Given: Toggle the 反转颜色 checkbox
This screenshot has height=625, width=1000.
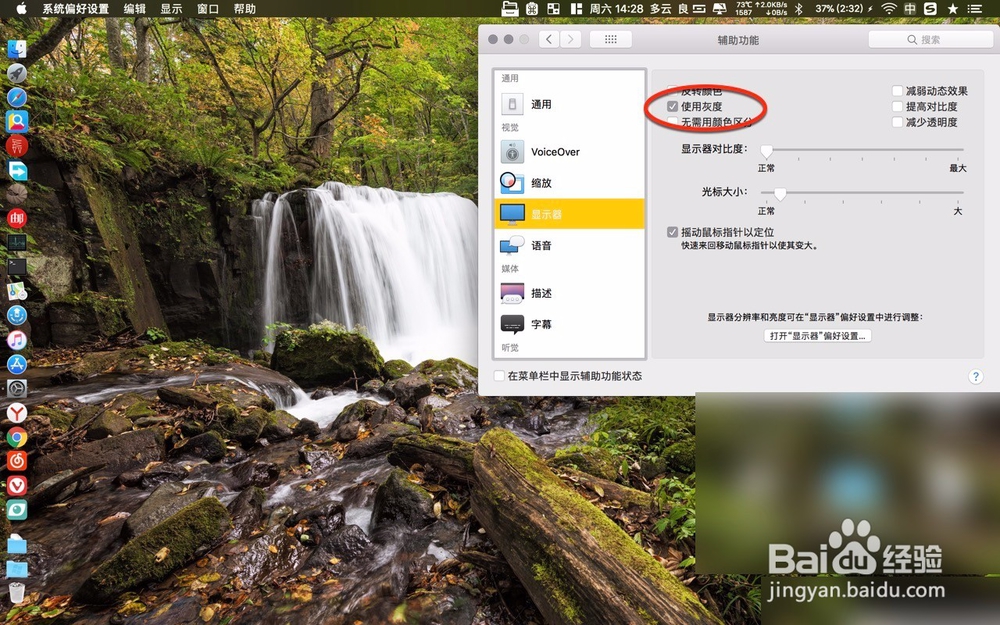Looking at the screenshot, I should tap(672, 91).
